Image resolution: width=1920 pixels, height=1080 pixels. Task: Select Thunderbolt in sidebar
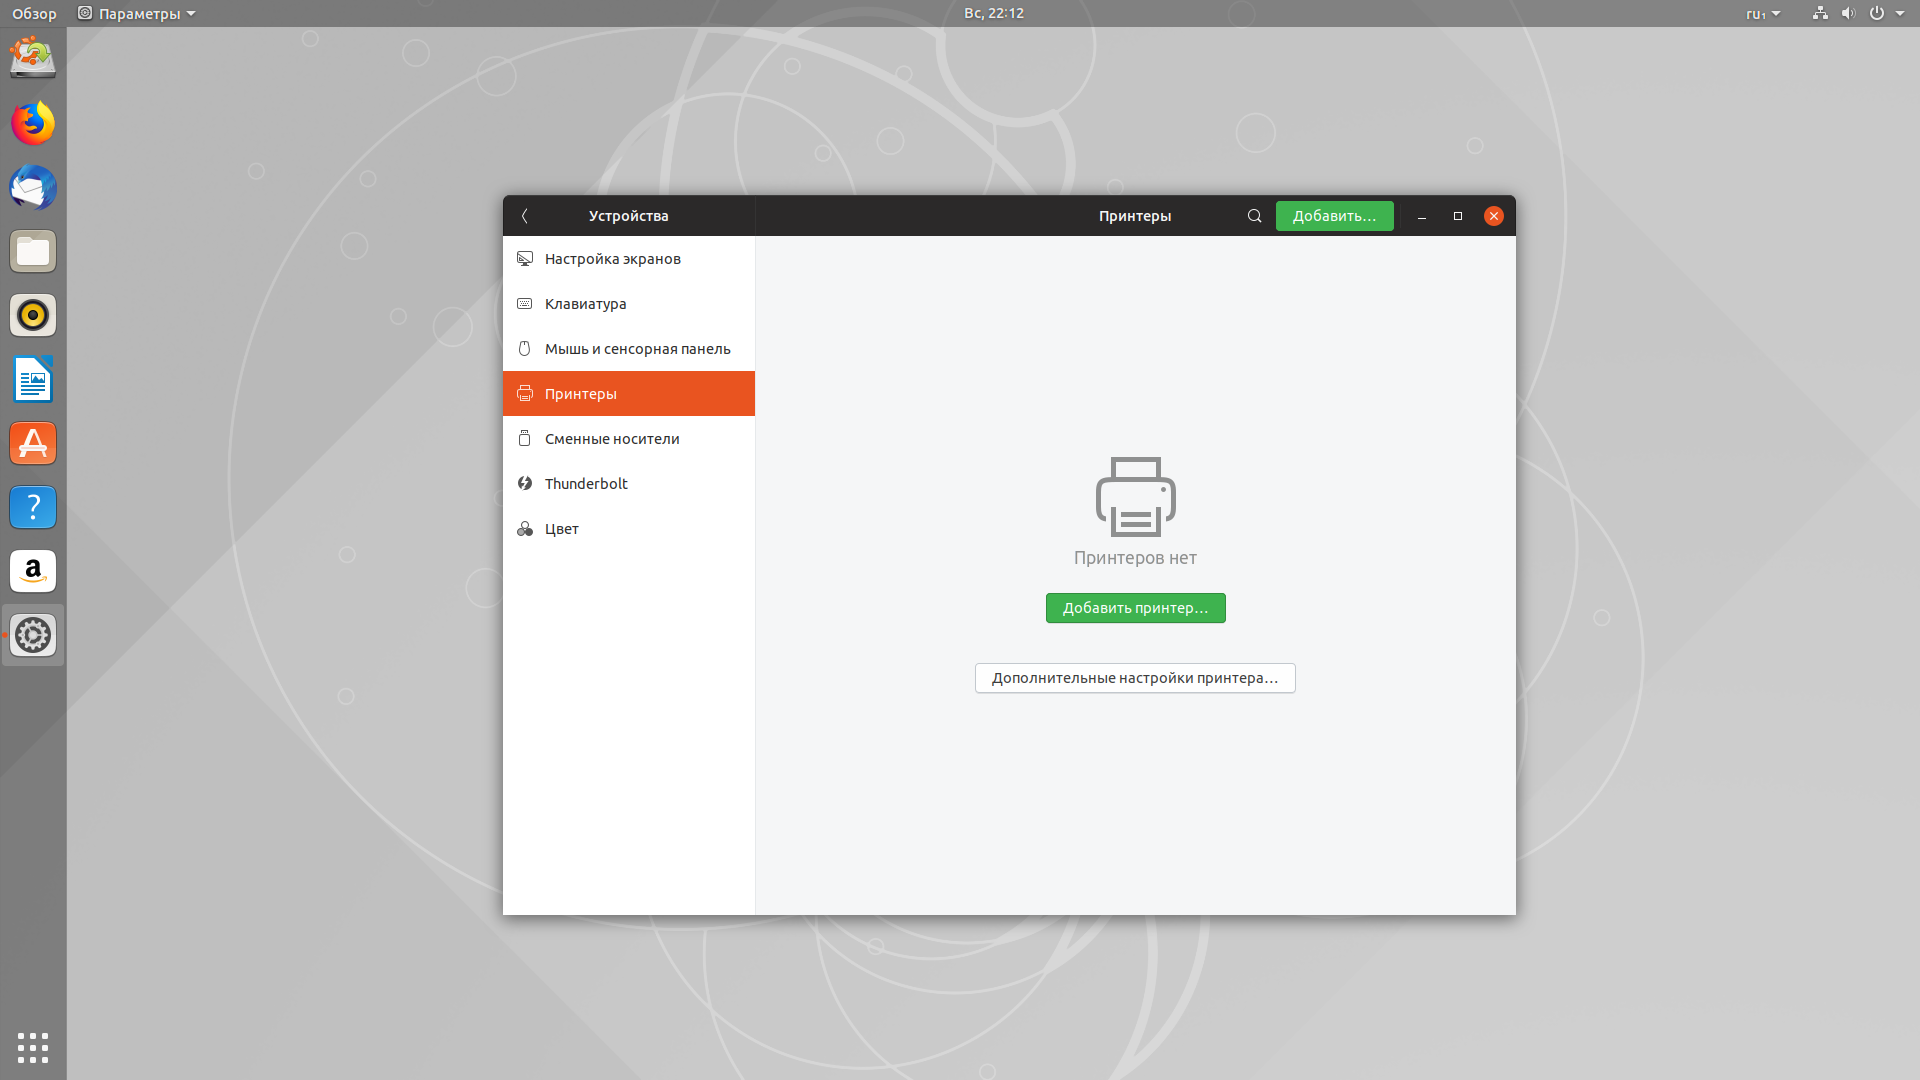pyautogui.click(x=586, y=484)
